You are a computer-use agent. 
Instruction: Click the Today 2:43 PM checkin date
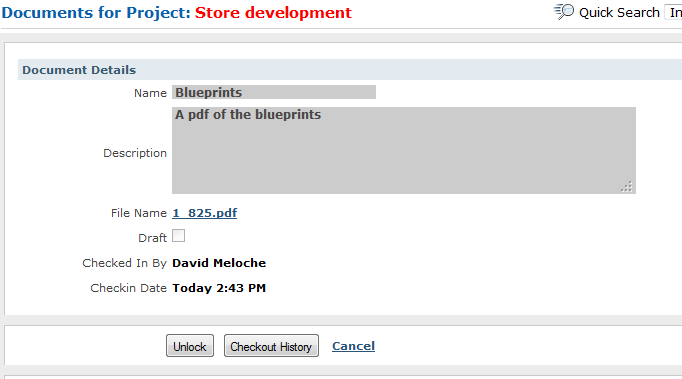click(x=219, y=288)
